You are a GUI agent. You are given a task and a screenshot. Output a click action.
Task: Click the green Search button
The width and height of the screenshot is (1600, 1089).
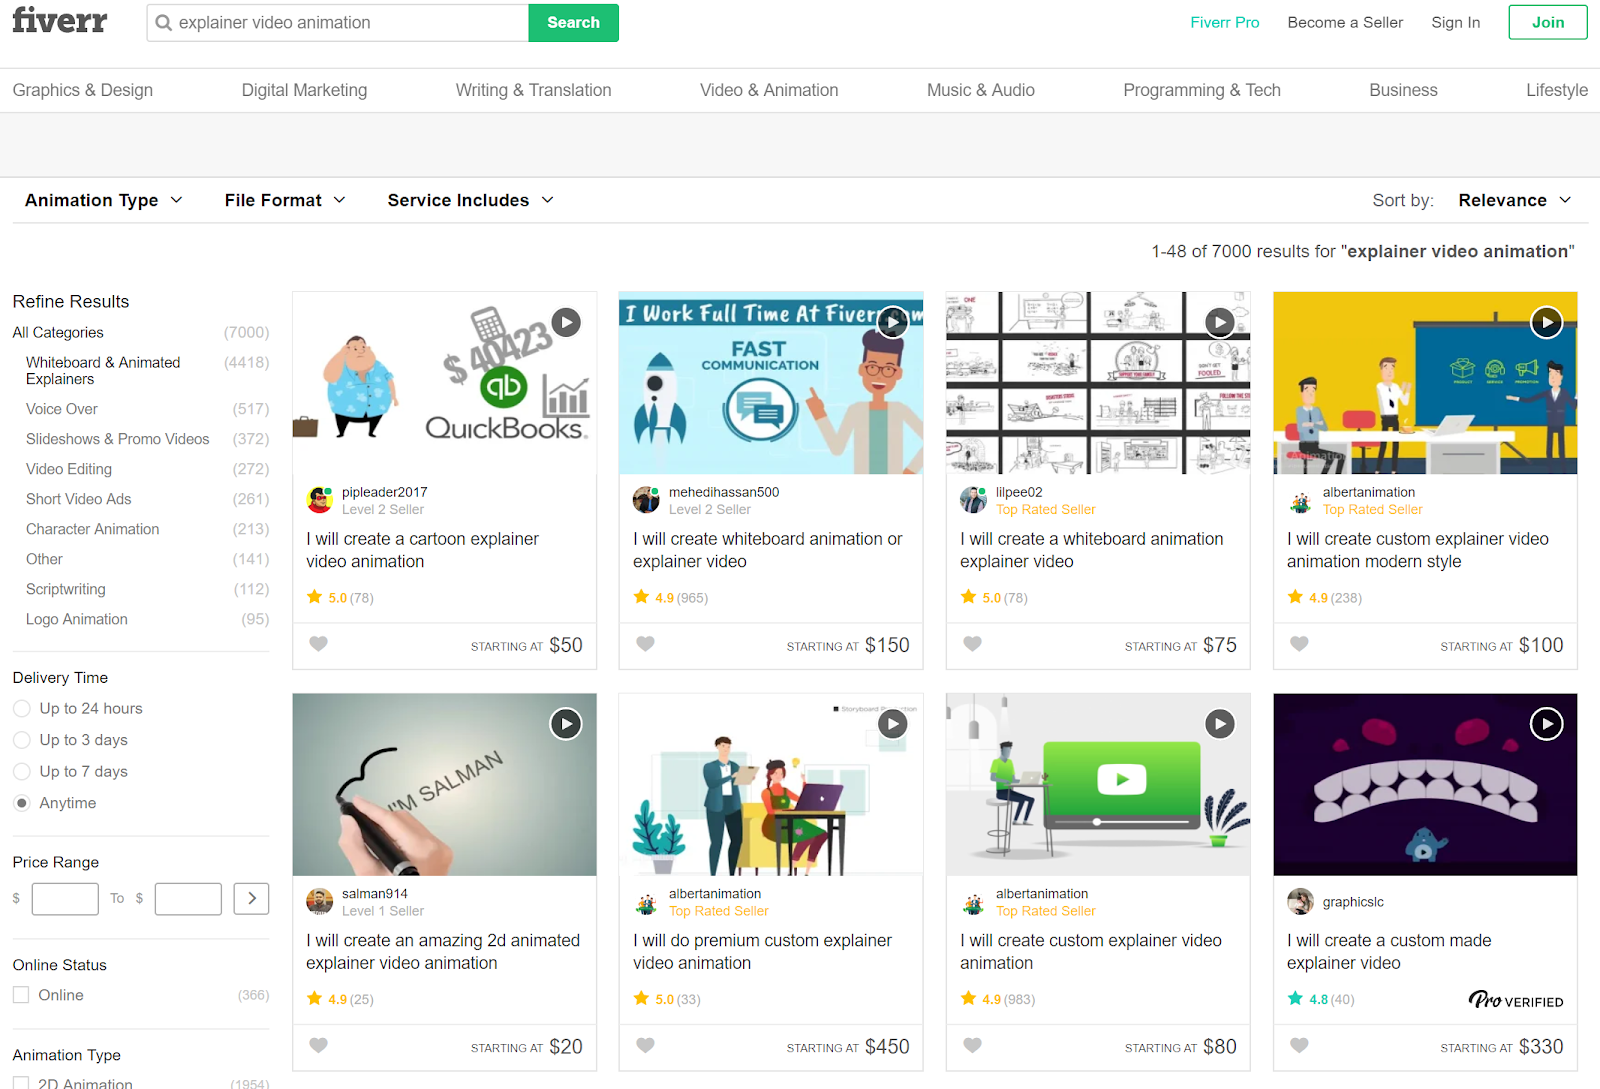pos(573,23)
